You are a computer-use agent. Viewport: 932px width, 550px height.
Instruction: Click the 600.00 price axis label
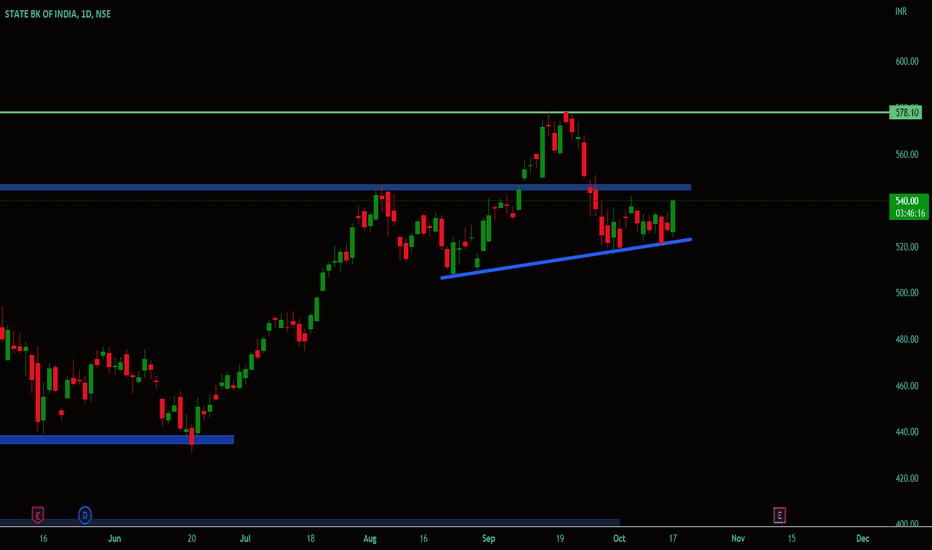(x=907, y=61)
